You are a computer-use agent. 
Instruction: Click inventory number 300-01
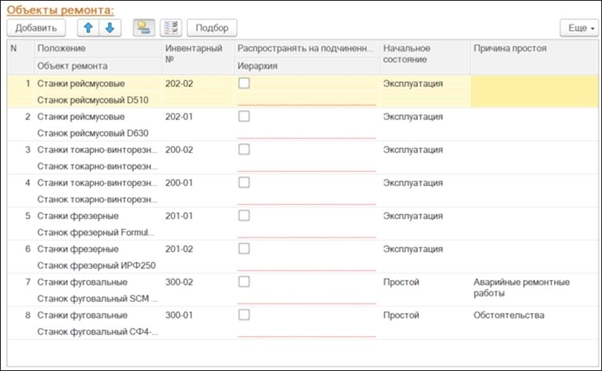pyautogui.click(x=179, y=315)
